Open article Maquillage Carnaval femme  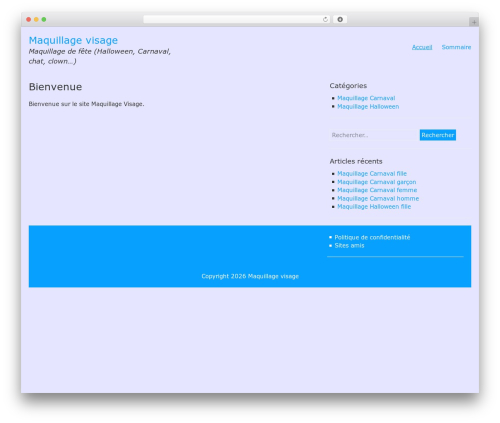coord(377,190)
